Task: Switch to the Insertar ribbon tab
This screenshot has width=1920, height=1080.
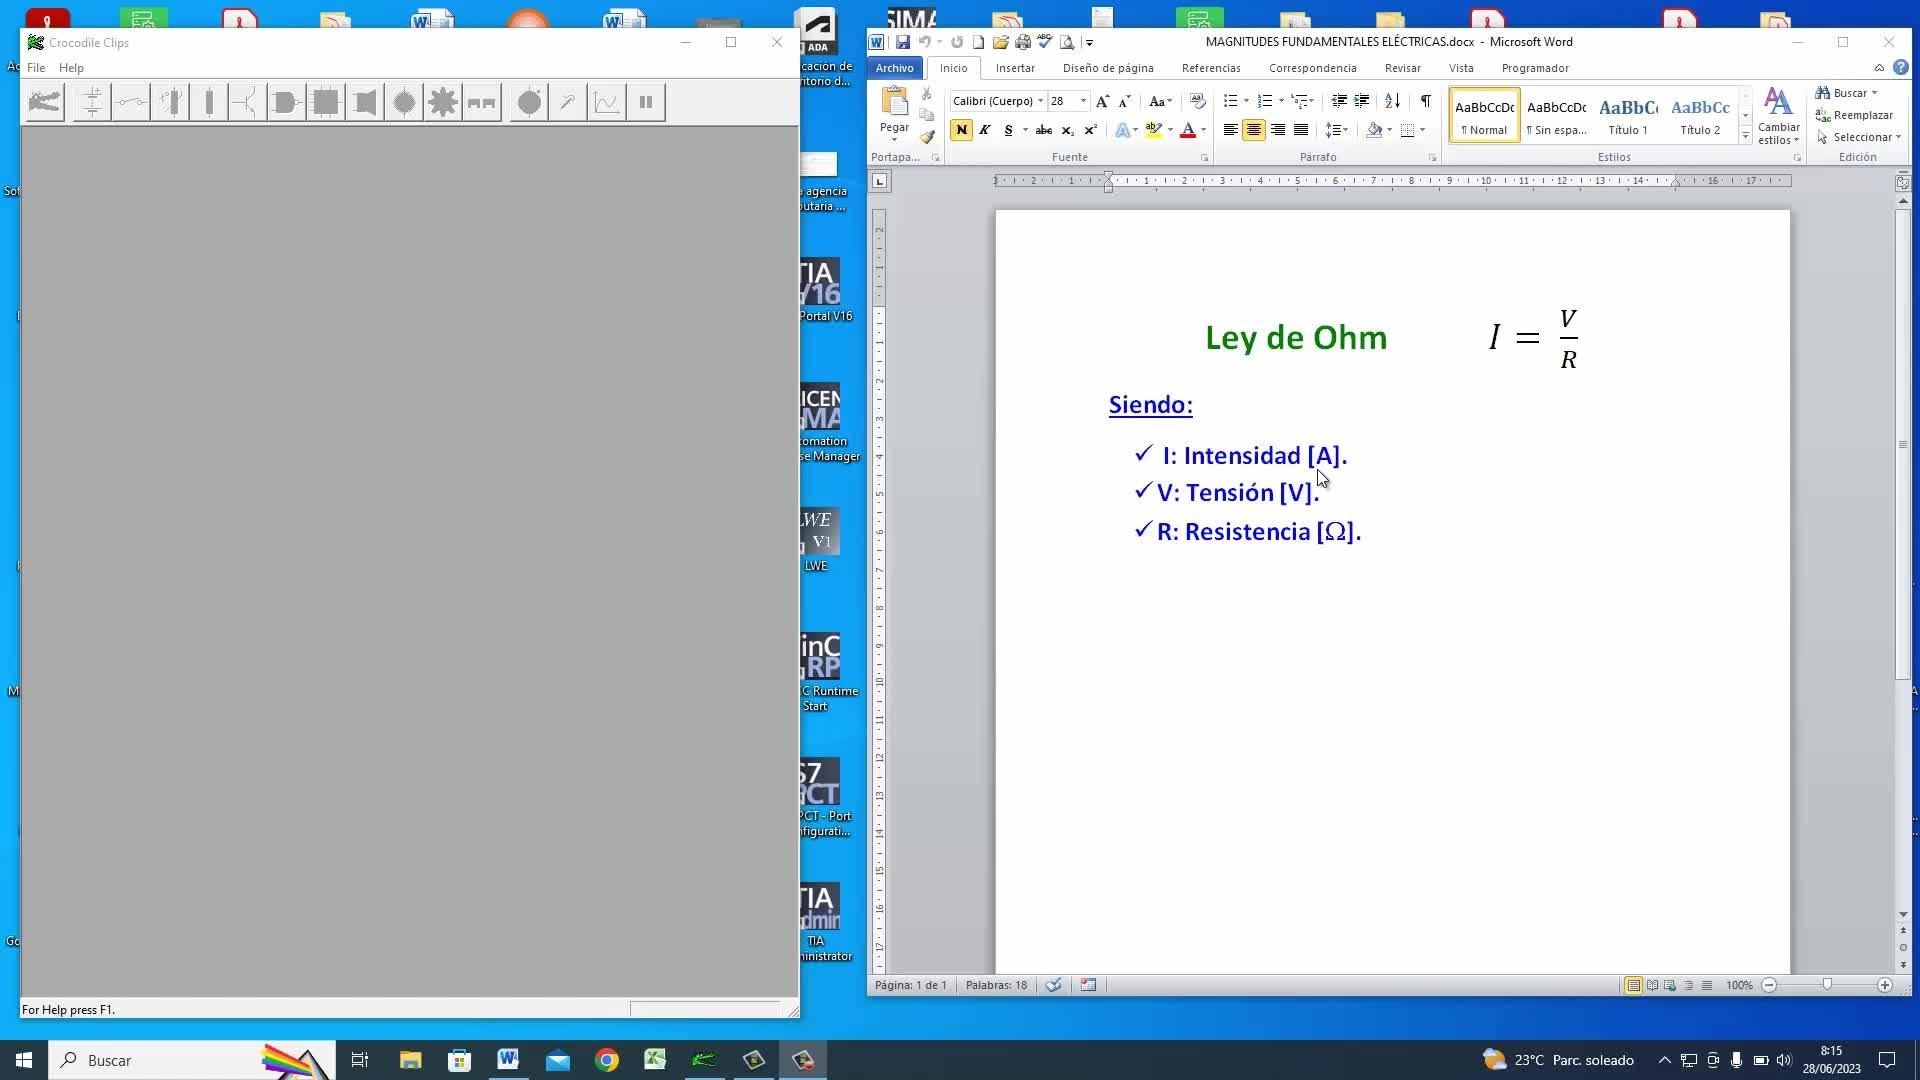Action: click(x=1014, y=68)
